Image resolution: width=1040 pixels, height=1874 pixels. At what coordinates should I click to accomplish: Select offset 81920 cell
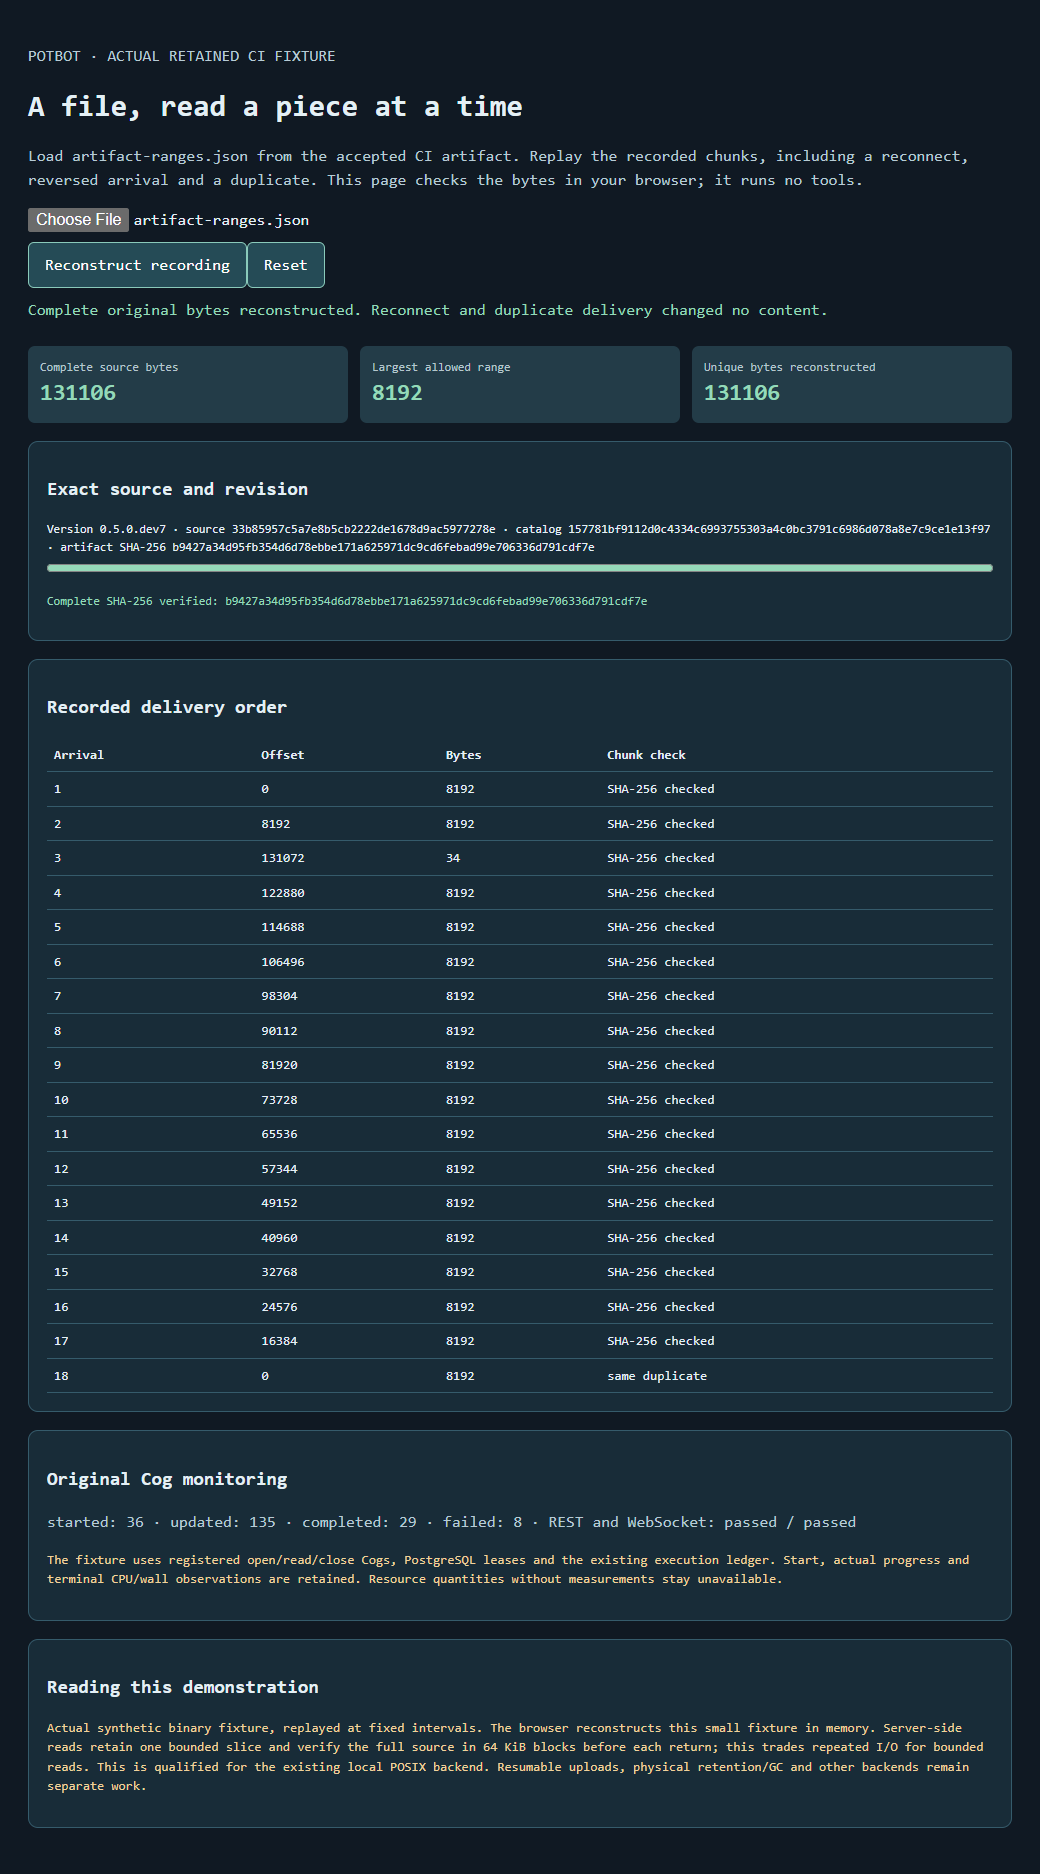pyautogui.click(x=279, y=1065)
